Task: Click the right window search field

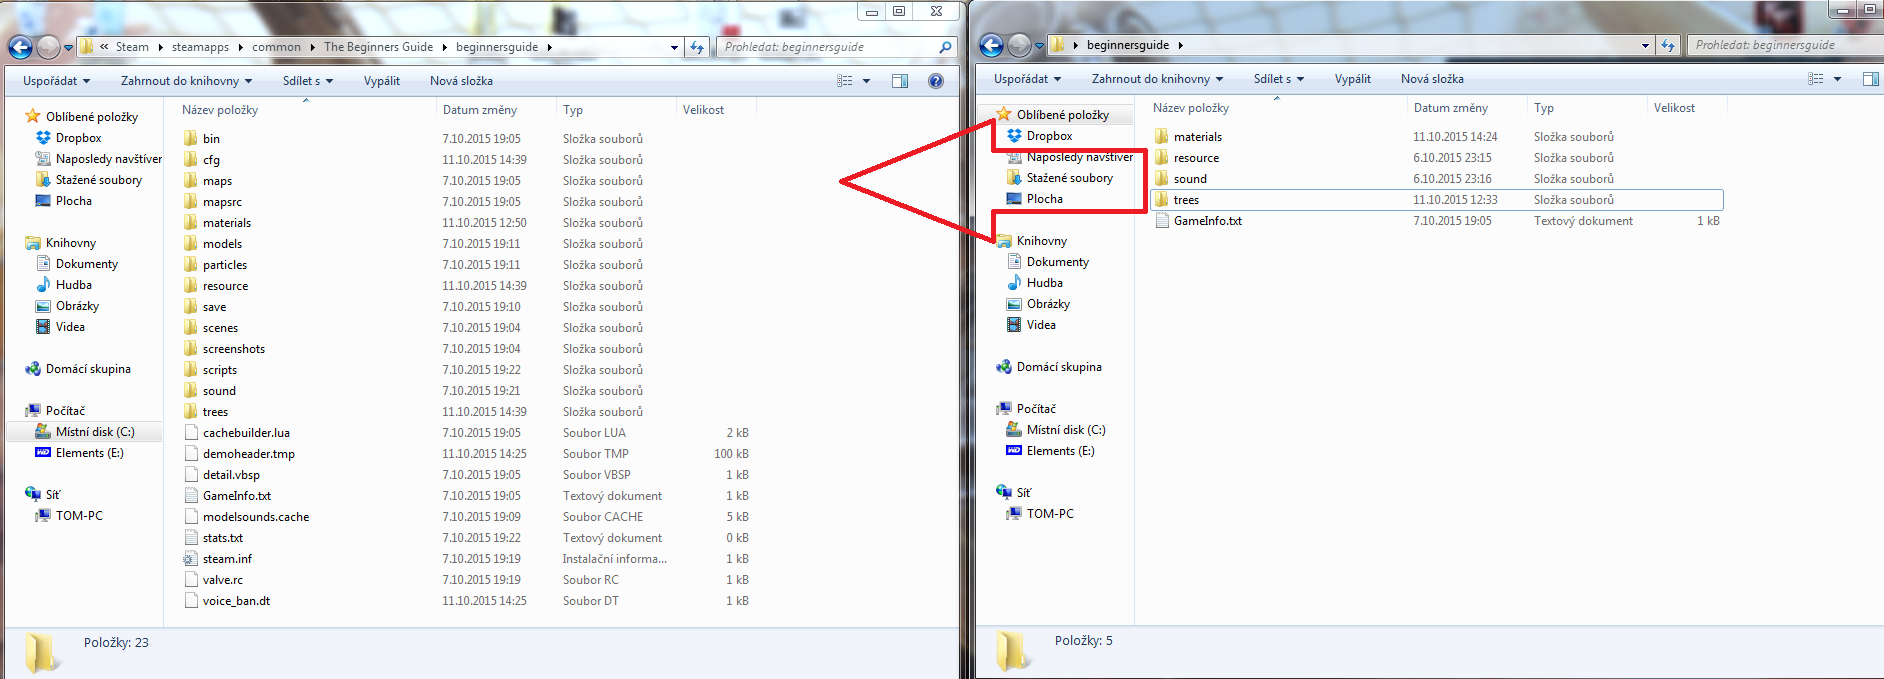Action: (x=1785, y=45)
